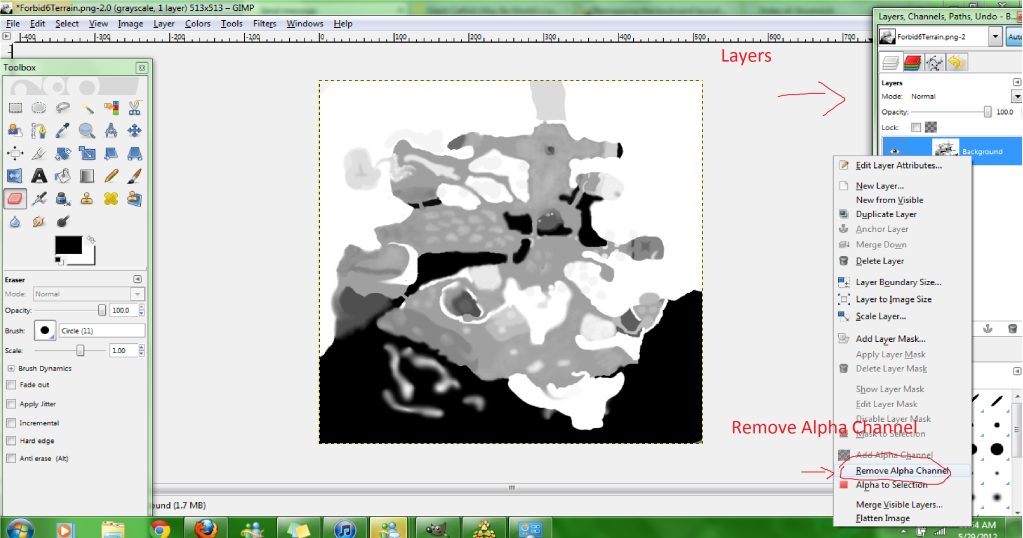This screenshot has width=1023, height=538.
Task: Open the Forbid6Terrain.png-2 image selector dropdown
Action: click(995, 37)
